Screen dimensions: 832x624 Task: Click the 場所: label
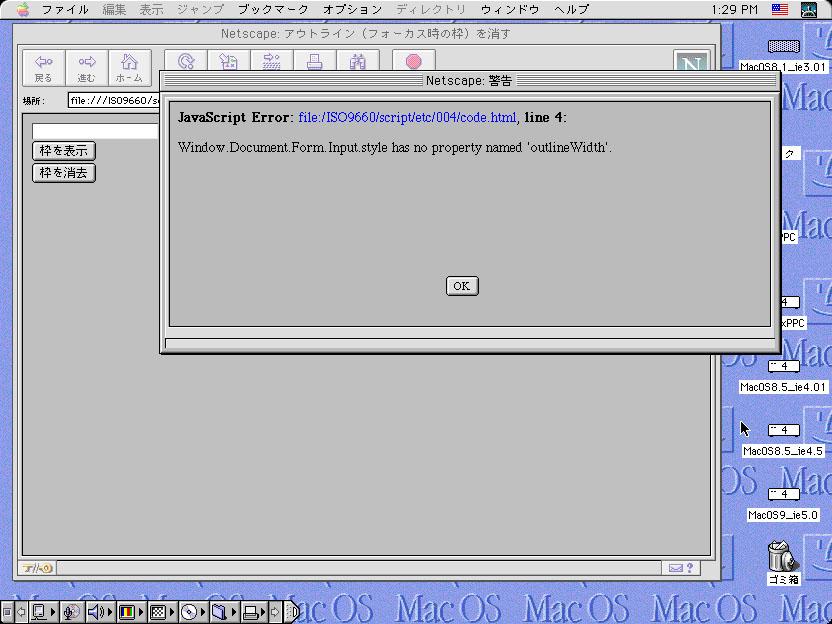click(34, 101)
